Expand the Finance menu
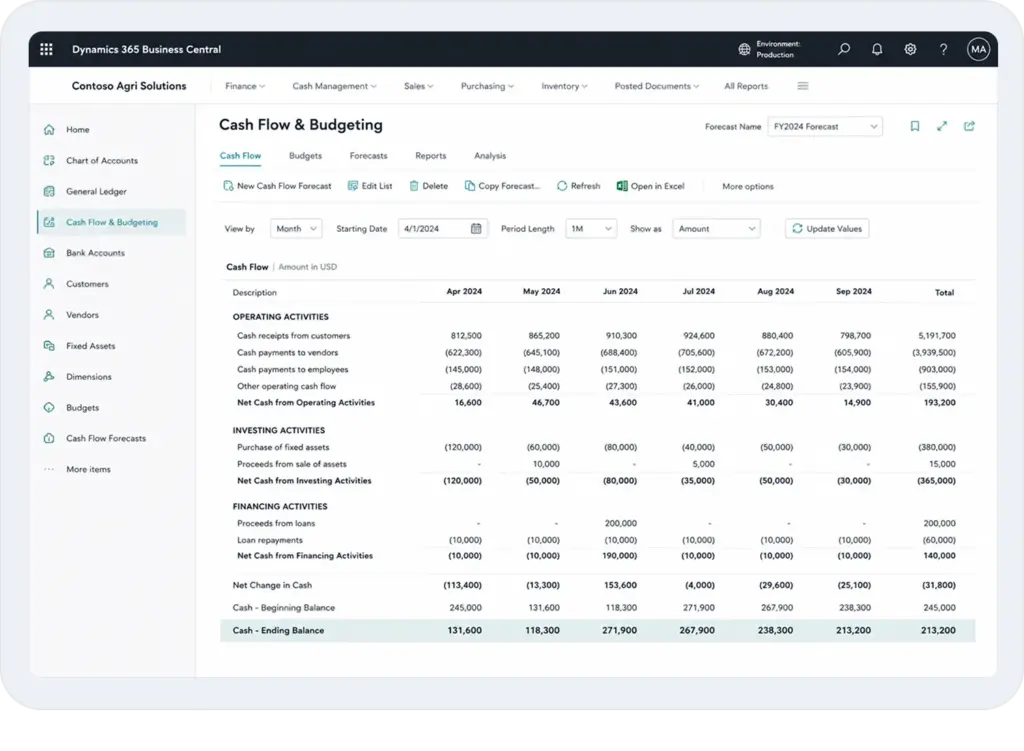 pyautogui.click(x=245, y=86)
